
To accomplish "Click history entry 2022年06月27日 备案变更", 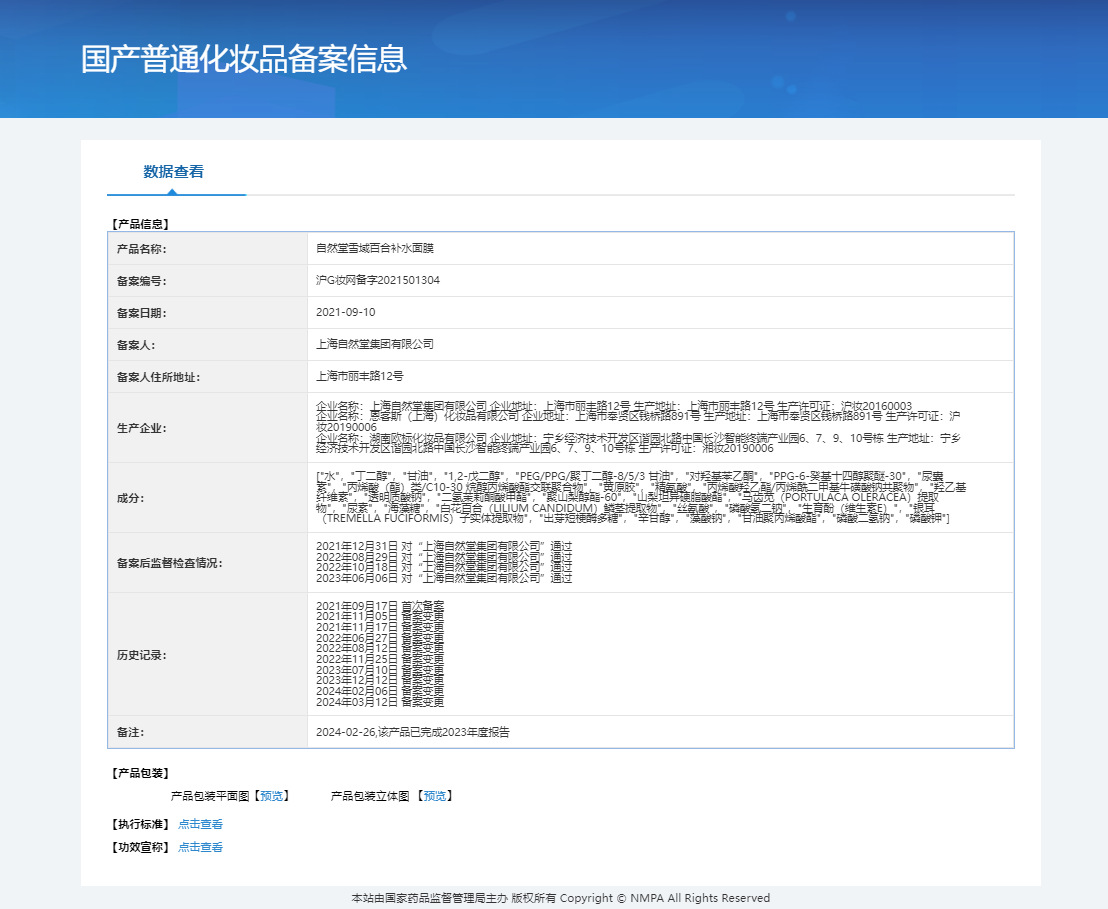I will click(x=380, y=638).
